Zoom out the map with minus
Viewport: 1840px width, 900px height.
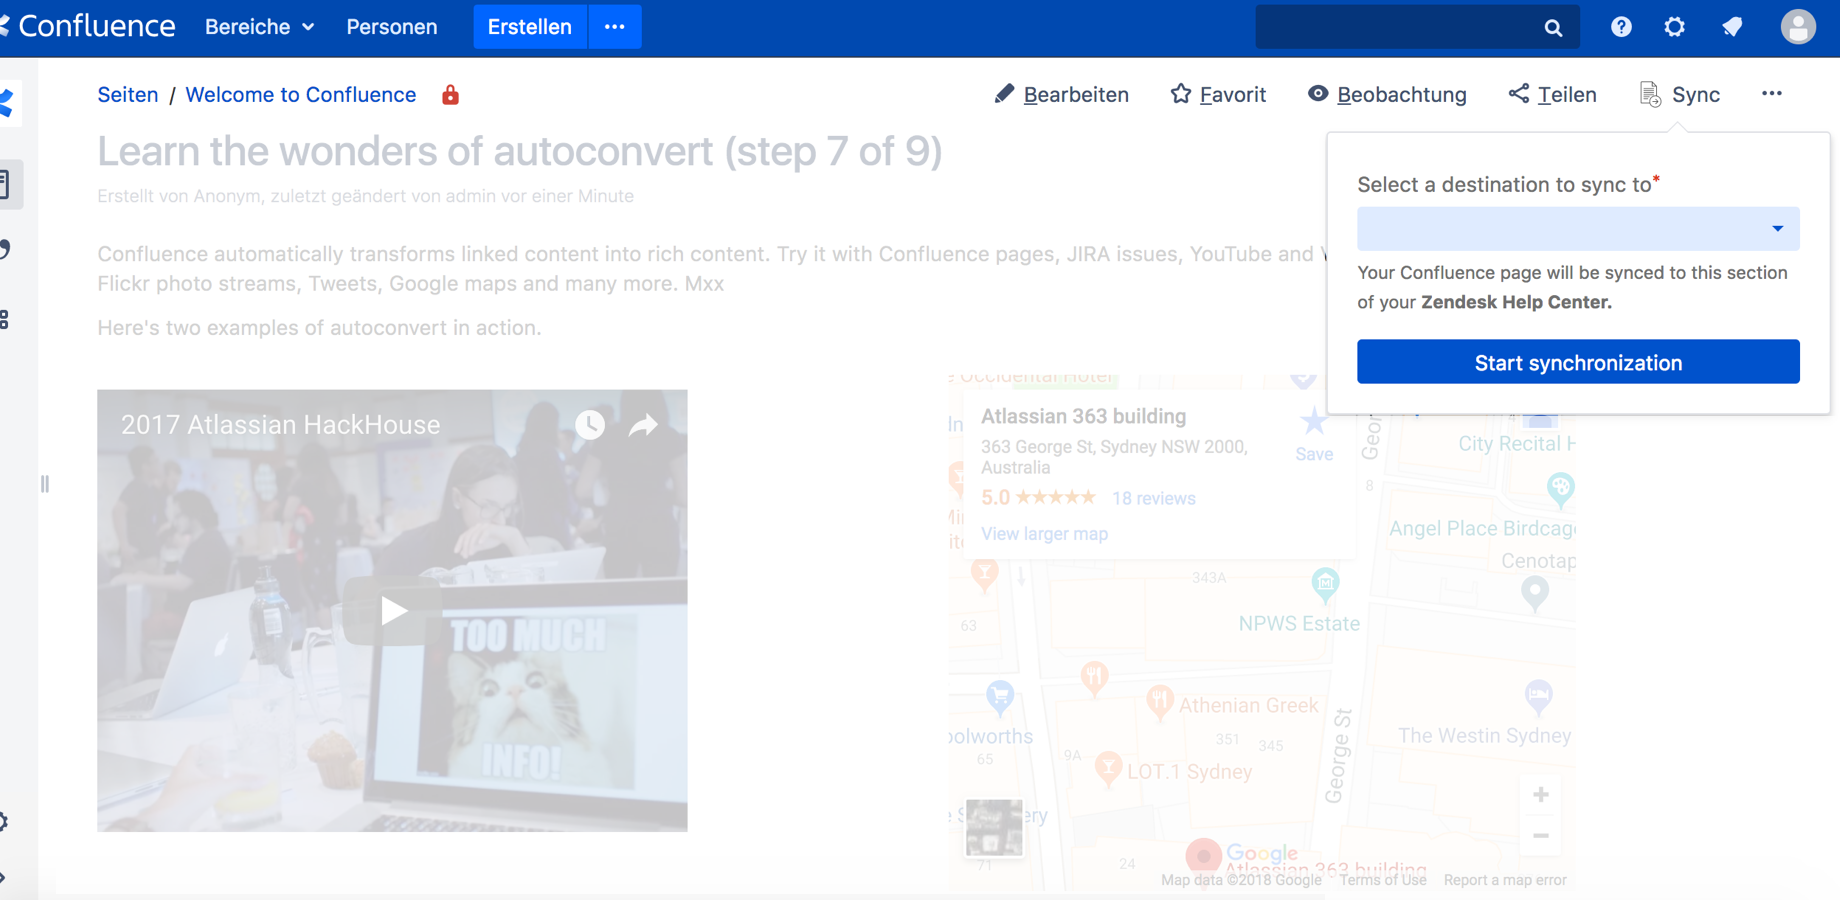(x=1541, y=836)
